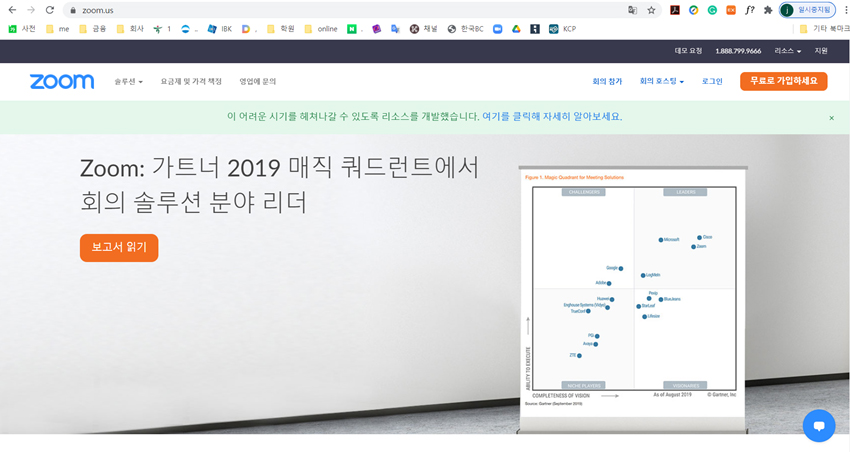Viewport: 850px width, 452px height.
Task: Open the green Naver 'N' bookmark
Action: tap(352, 29)
